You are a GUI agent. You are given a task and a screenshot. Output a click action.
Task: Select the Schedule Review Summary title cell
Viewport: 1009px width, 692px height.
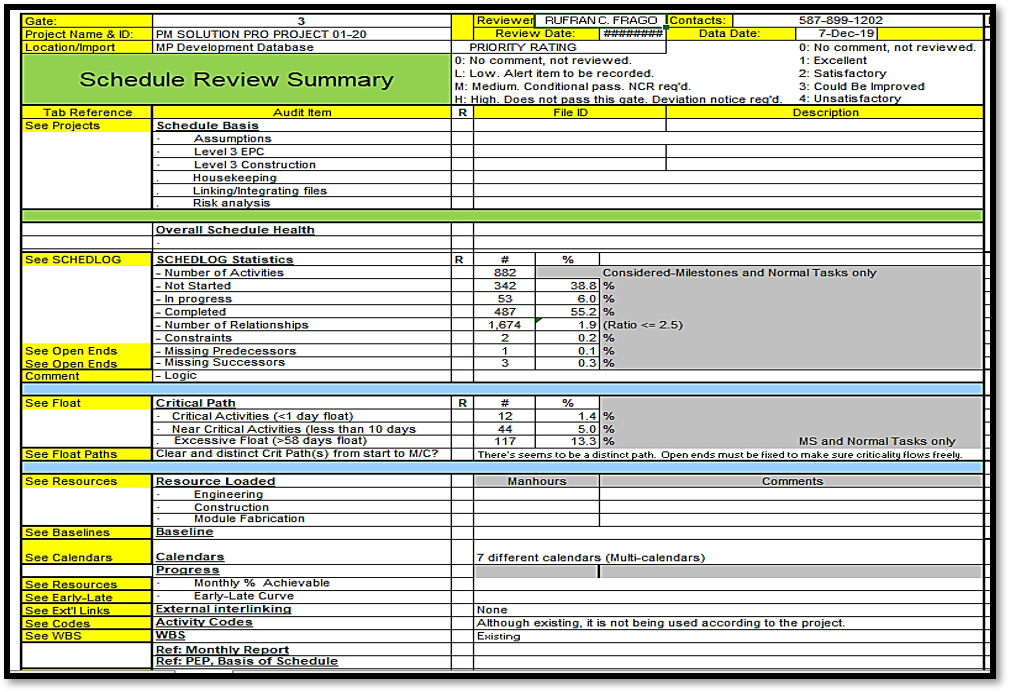tap(237, 80)
